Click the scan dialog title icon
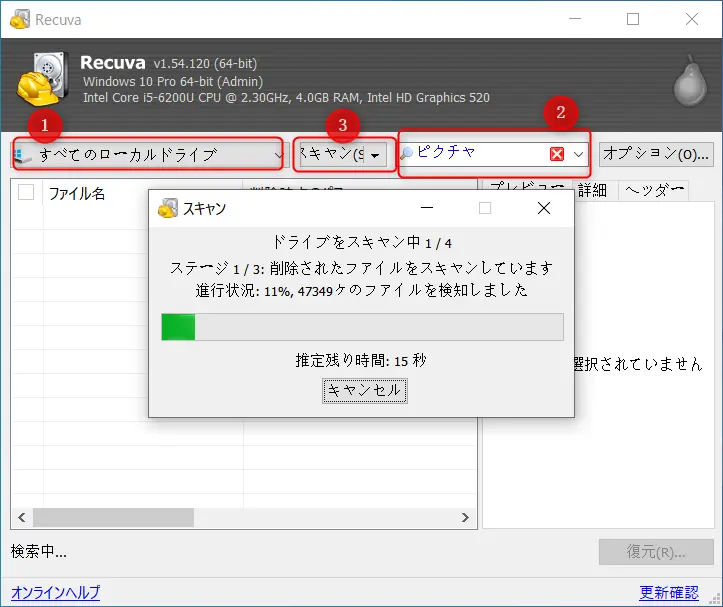Screen dimensions: 723x607 coord(167,208)
